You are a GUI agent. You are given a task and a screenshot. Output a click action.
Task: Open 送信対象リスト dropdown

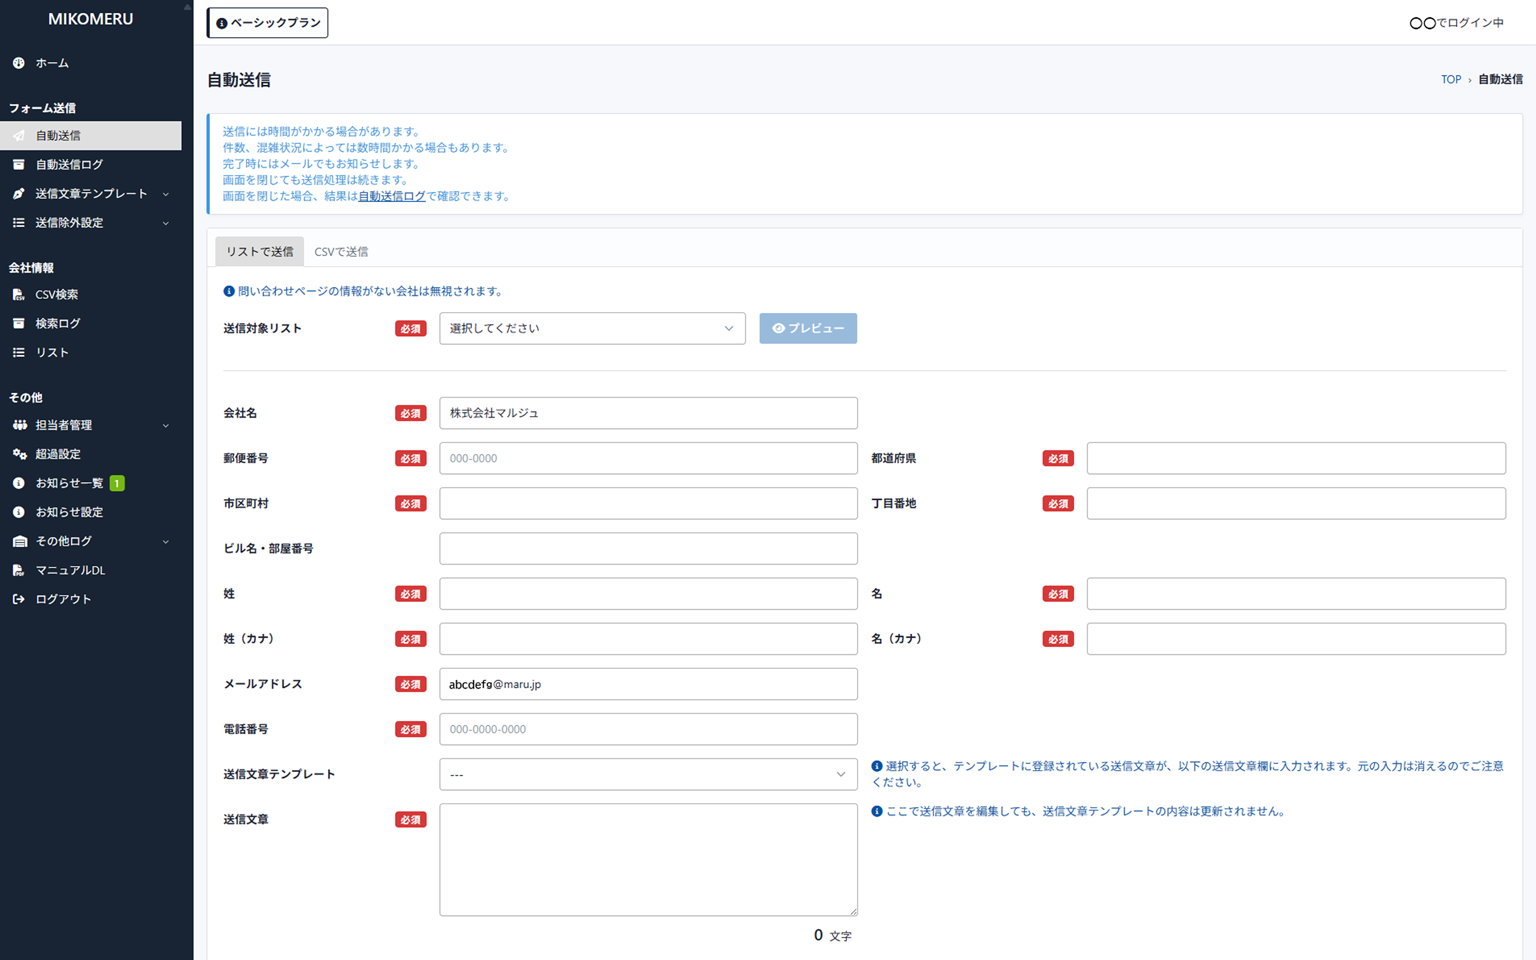tap(592, 328)
